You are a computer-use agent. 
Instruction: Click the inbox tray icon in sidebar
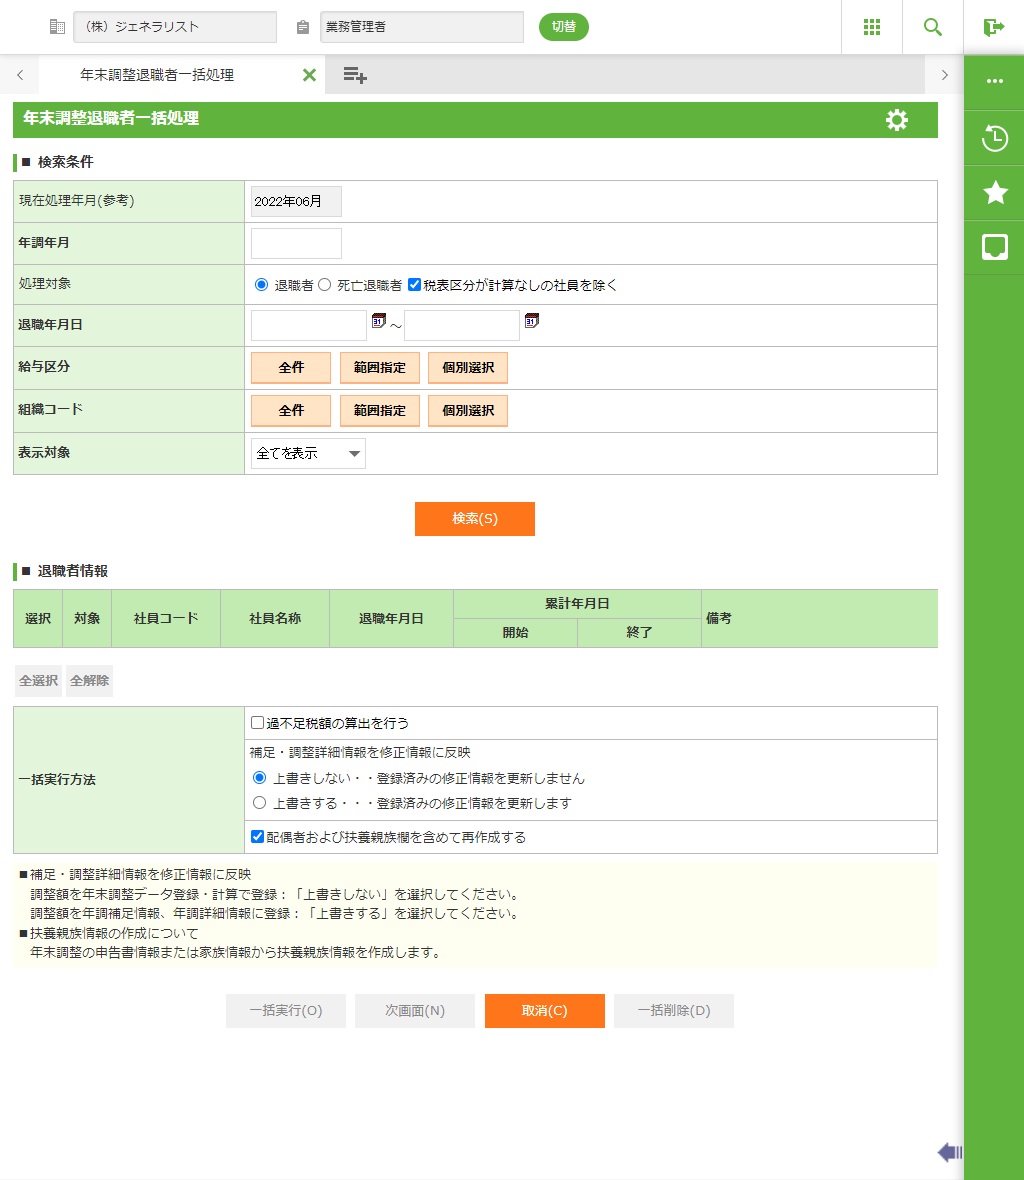point(994,247)
